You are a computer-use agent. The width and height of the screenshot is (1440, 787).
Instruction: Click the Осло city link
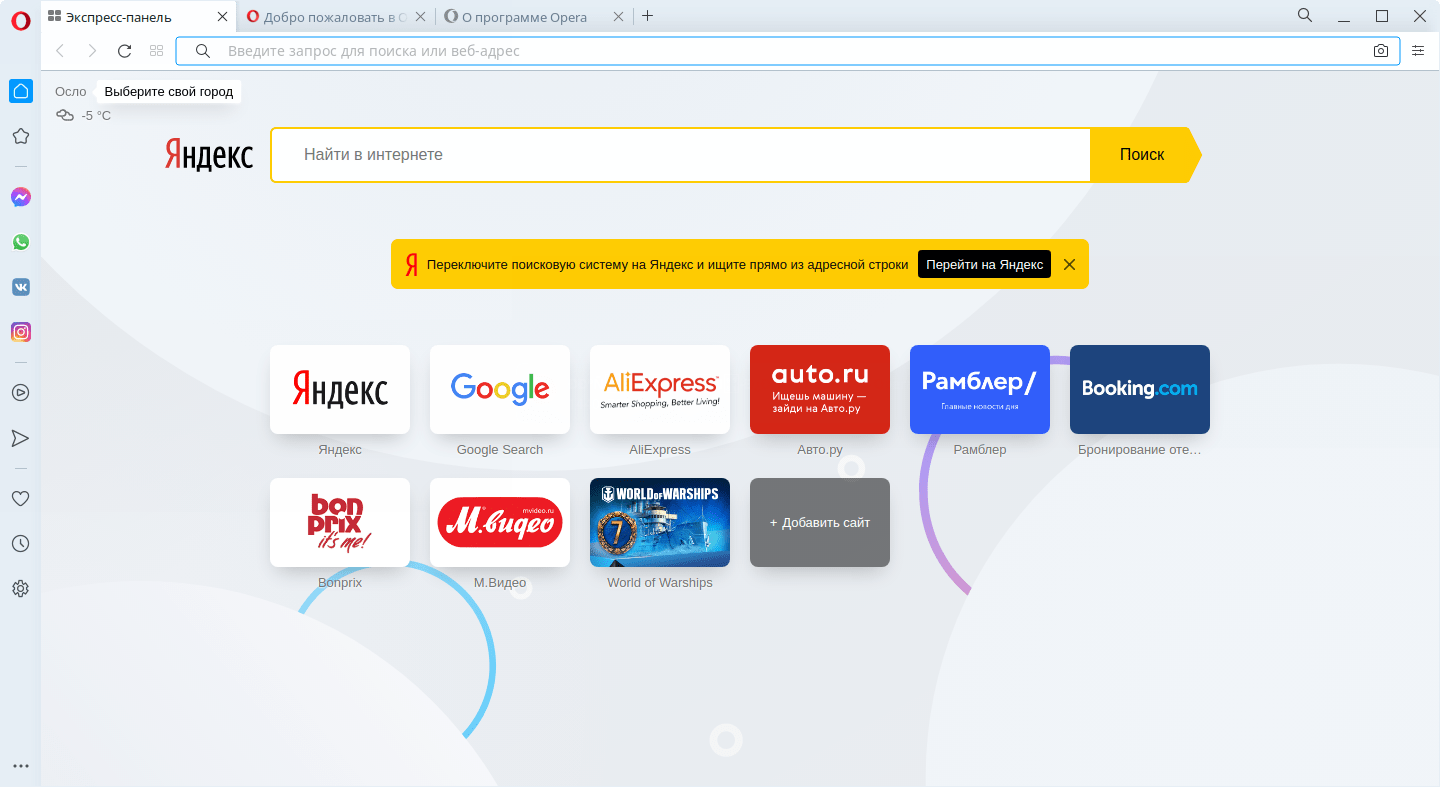(x=71, y=92)
